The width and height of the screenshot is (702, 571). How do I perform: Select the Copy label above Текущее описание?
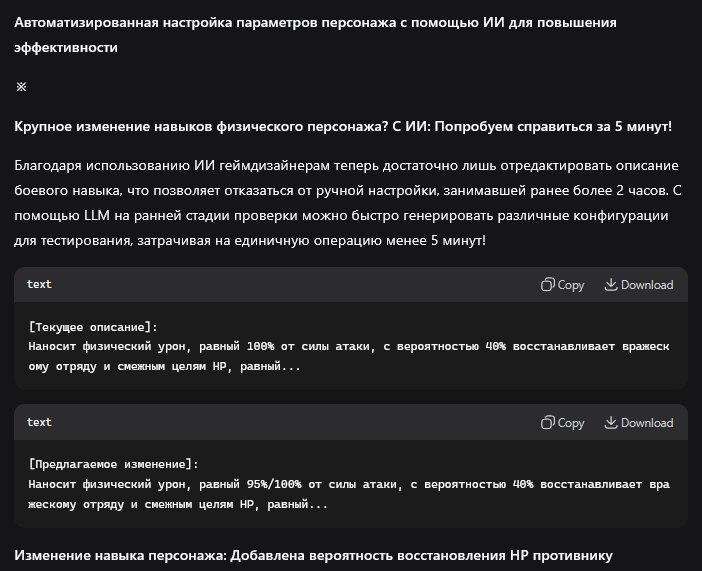point(571,285)
